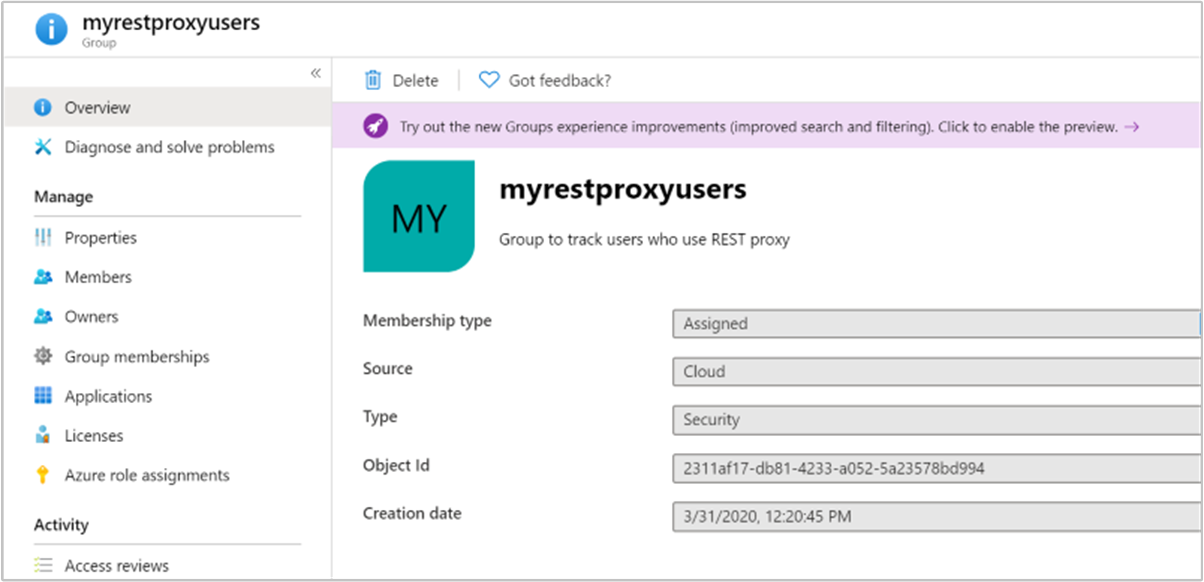Click the Object Id label
Image resolution: width=1204 pixels, height=582 pixels.
coord(396,465)
